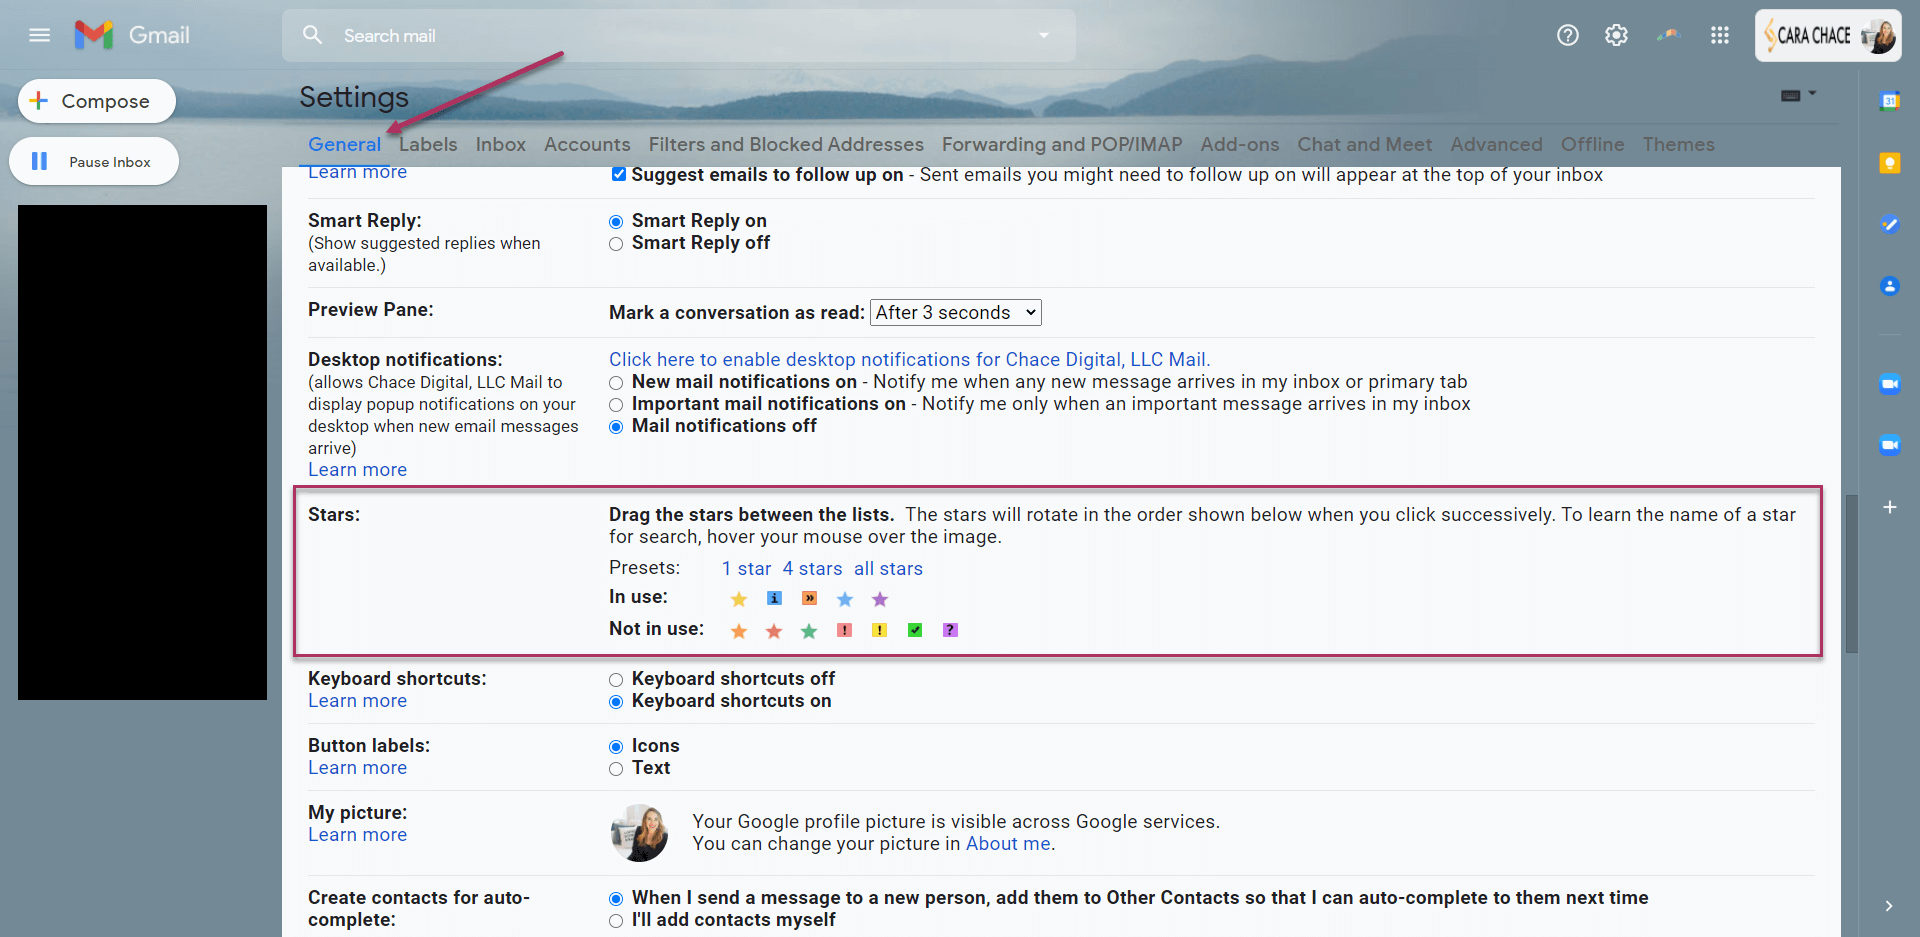Viewport: 1920px width, 937px height.
Task: Select I'll add contacts myself
Action: (x=616, y=921)
